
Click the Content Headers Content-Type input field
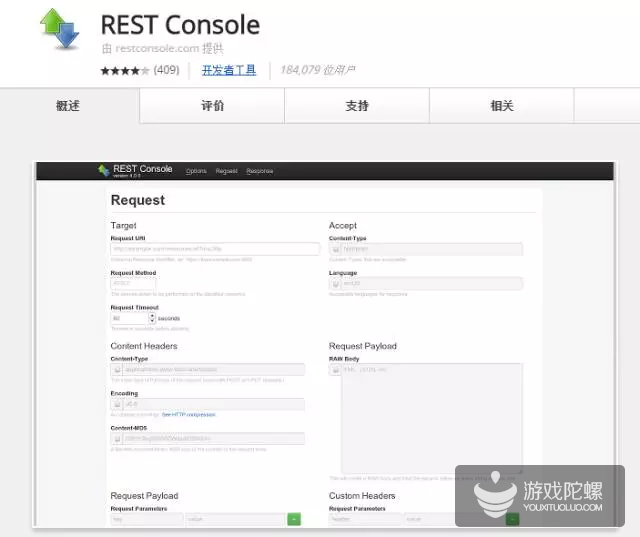pos(214,370)
